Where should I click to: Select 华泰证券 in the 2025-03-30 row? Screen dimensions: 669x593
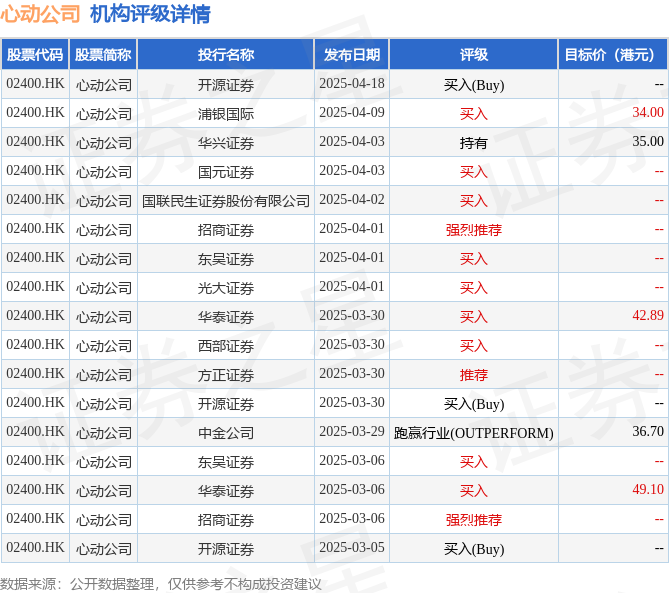(x=226, y=317)
